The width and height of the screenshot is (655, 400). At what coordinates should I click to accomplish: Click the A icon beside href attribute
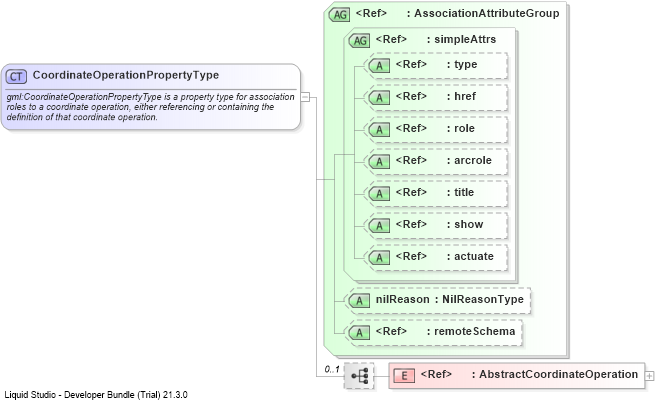pos(379,98)
